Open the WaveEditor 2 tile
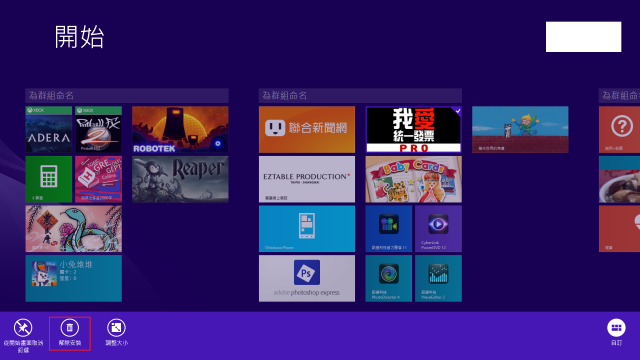Viewport: 640px width, 360px height. (x=438, y=278)
